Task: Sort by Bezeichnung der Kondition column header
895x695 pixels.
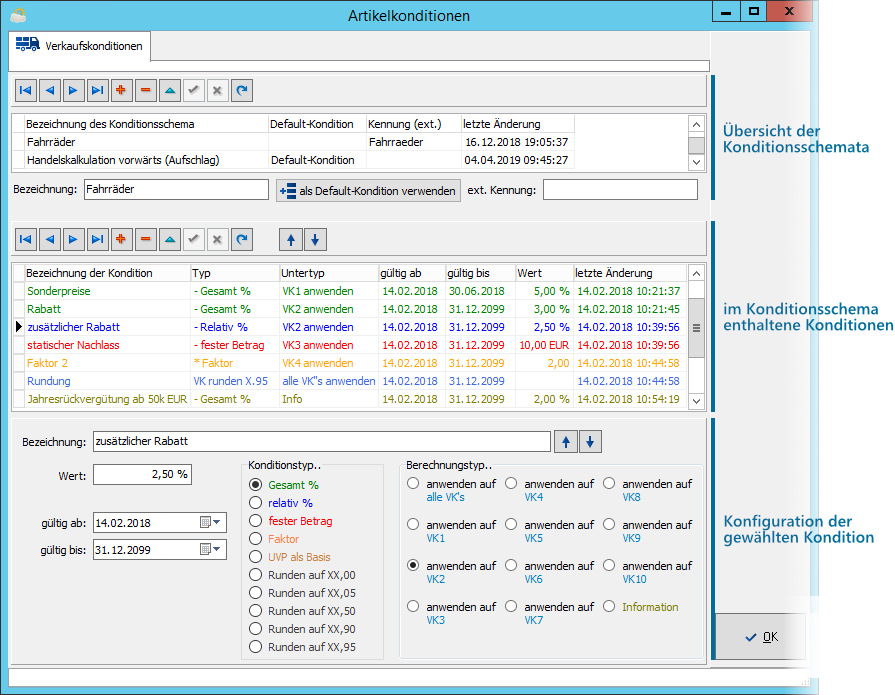Action: (107, 273)
